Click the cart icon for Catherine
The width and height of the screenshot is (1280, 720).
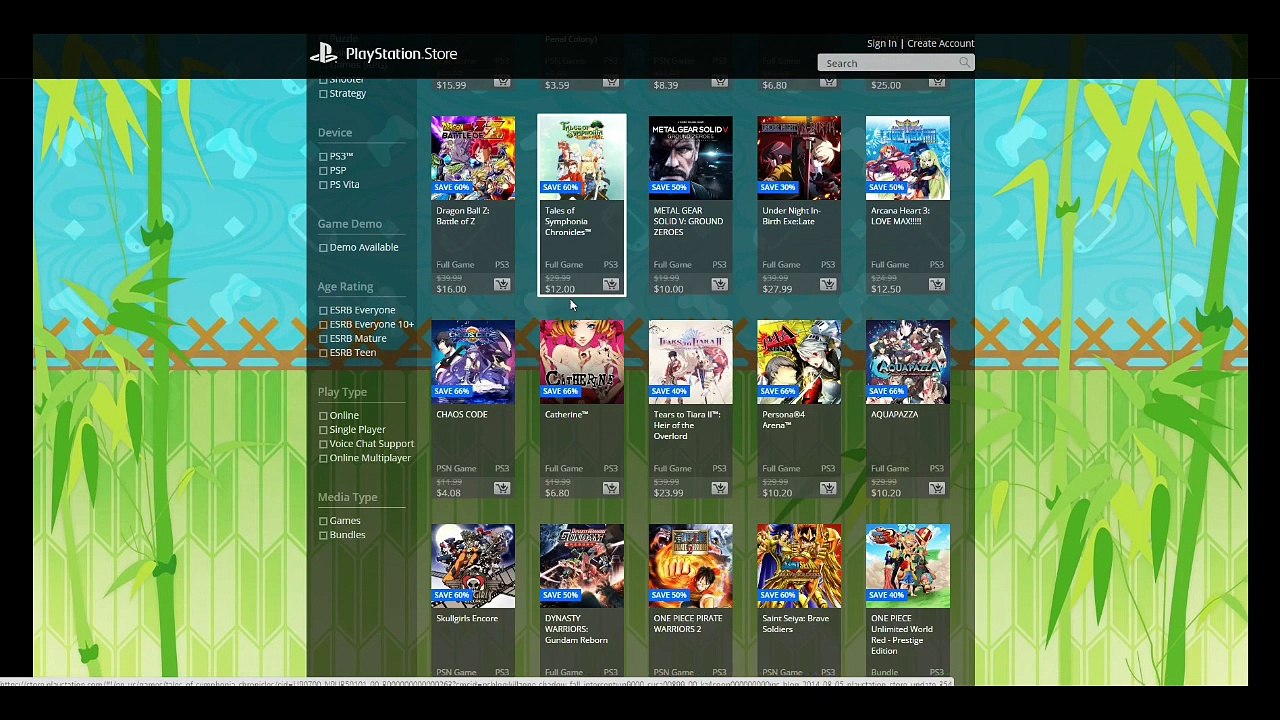coord(611,489)
